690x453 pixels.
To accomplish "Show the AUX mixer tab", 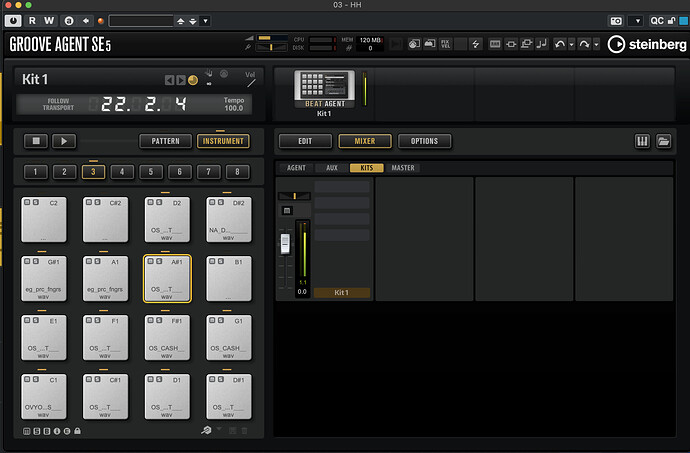I will tap(332, 168).
